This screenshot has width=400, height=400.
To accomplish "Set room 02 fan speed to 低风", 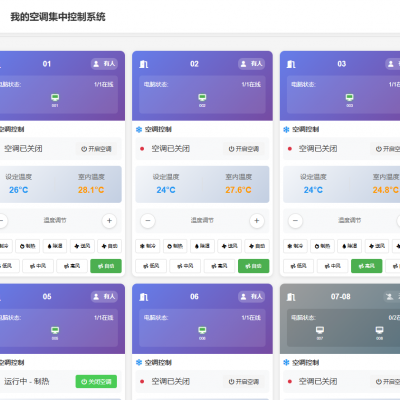I will 151,266.
